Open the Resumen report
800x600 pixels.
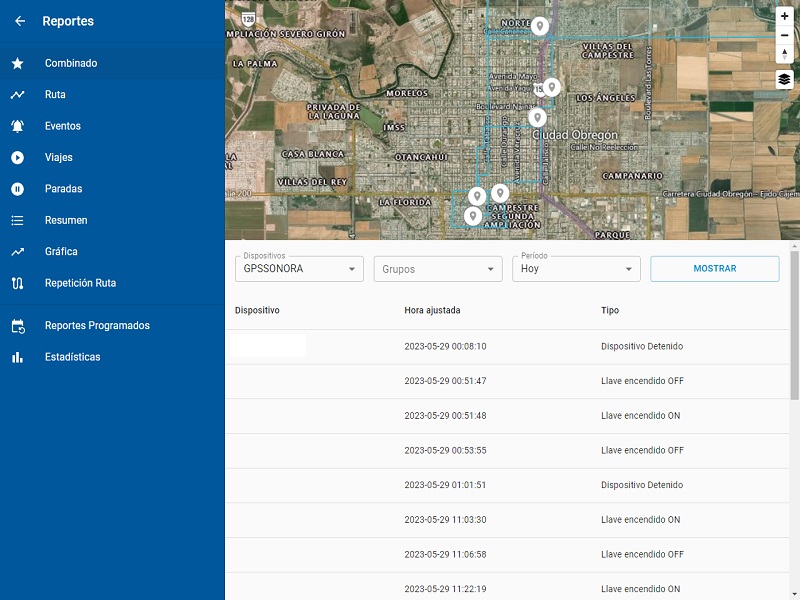(66, 220)
